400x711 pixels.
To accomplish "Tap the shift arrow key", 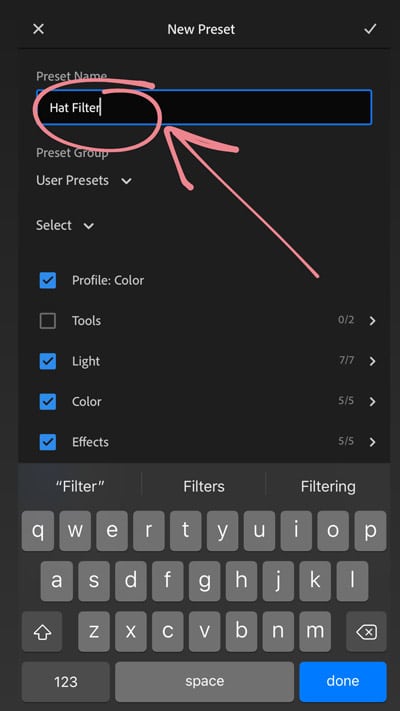I will pyautogui.click(x=42, y=632).
